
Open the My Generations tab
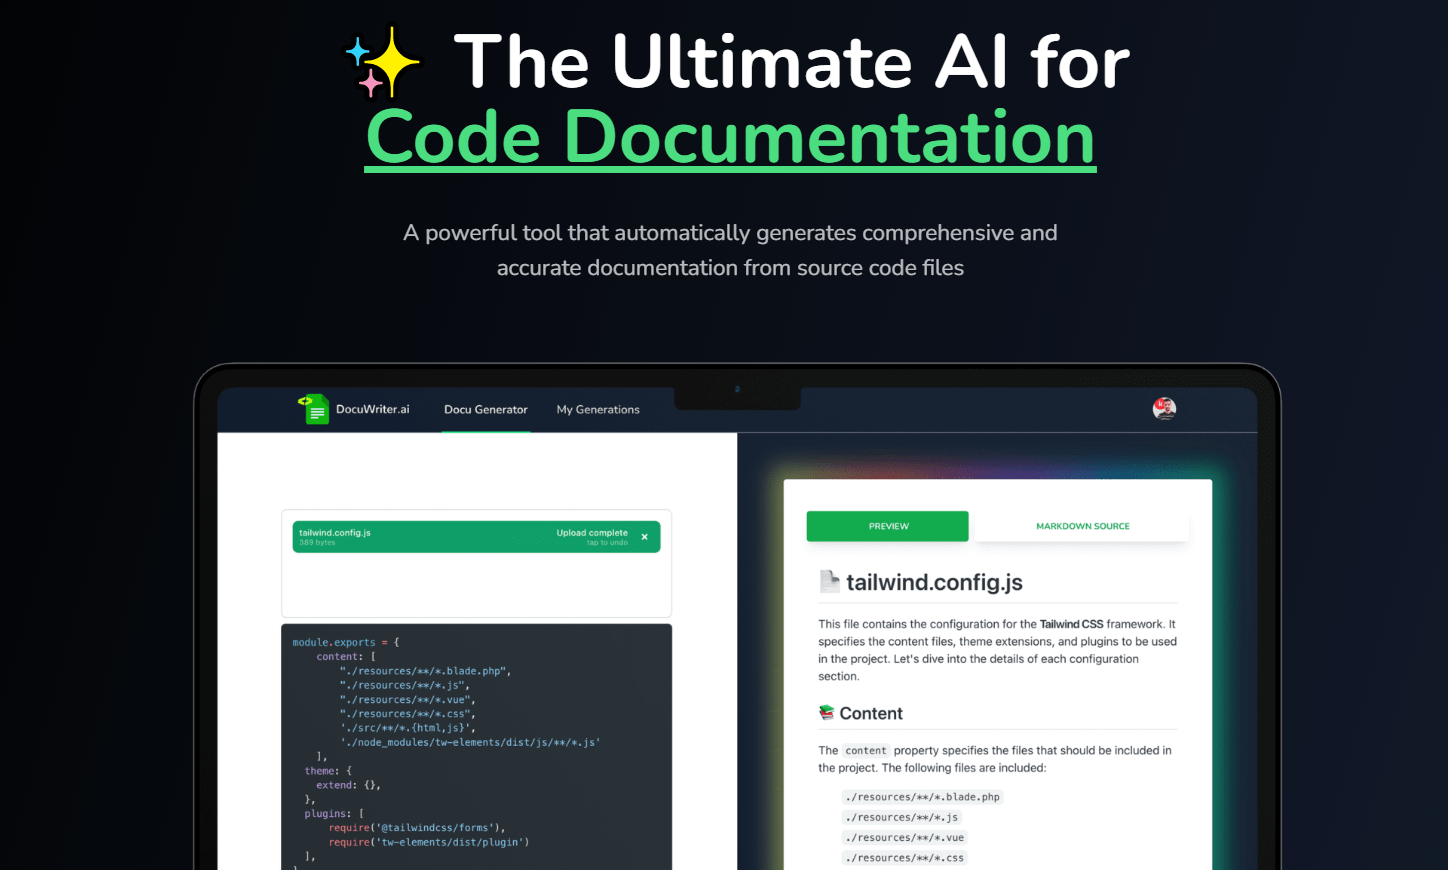pyautogui.click(x=598, y=410)
